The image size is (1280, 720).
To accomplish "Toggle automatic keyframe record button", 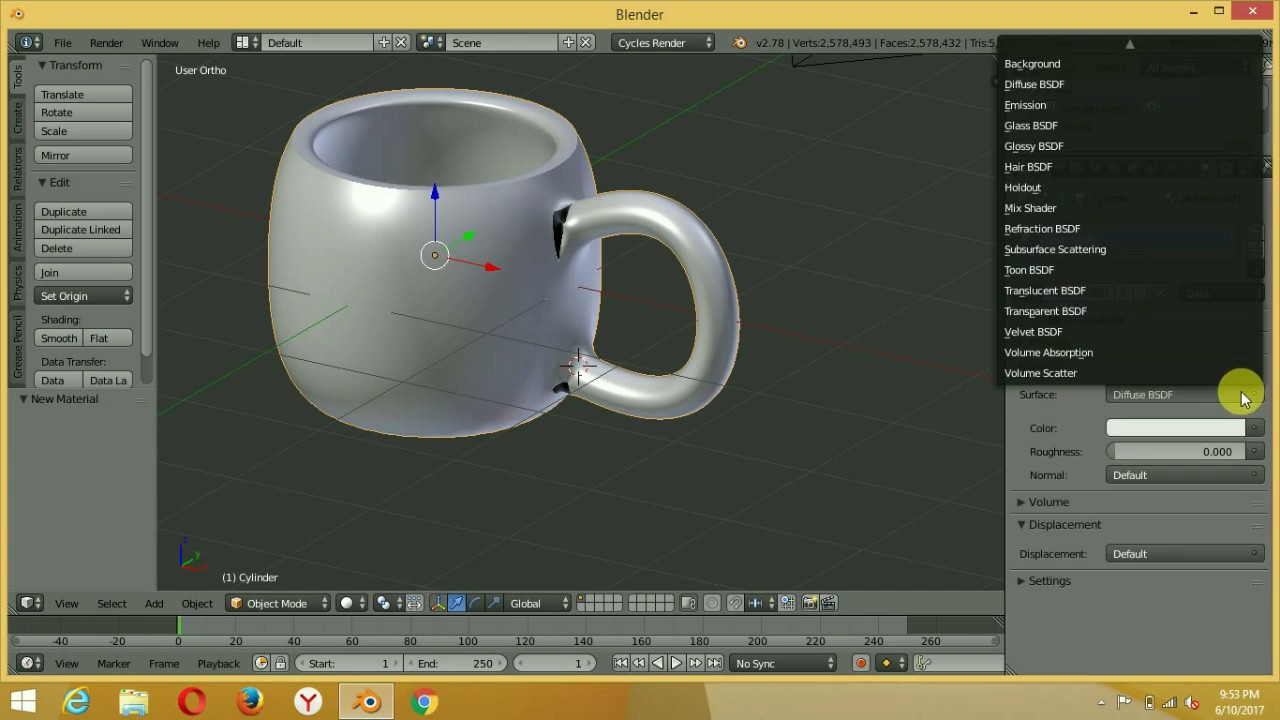I will [x=861, y=663].
